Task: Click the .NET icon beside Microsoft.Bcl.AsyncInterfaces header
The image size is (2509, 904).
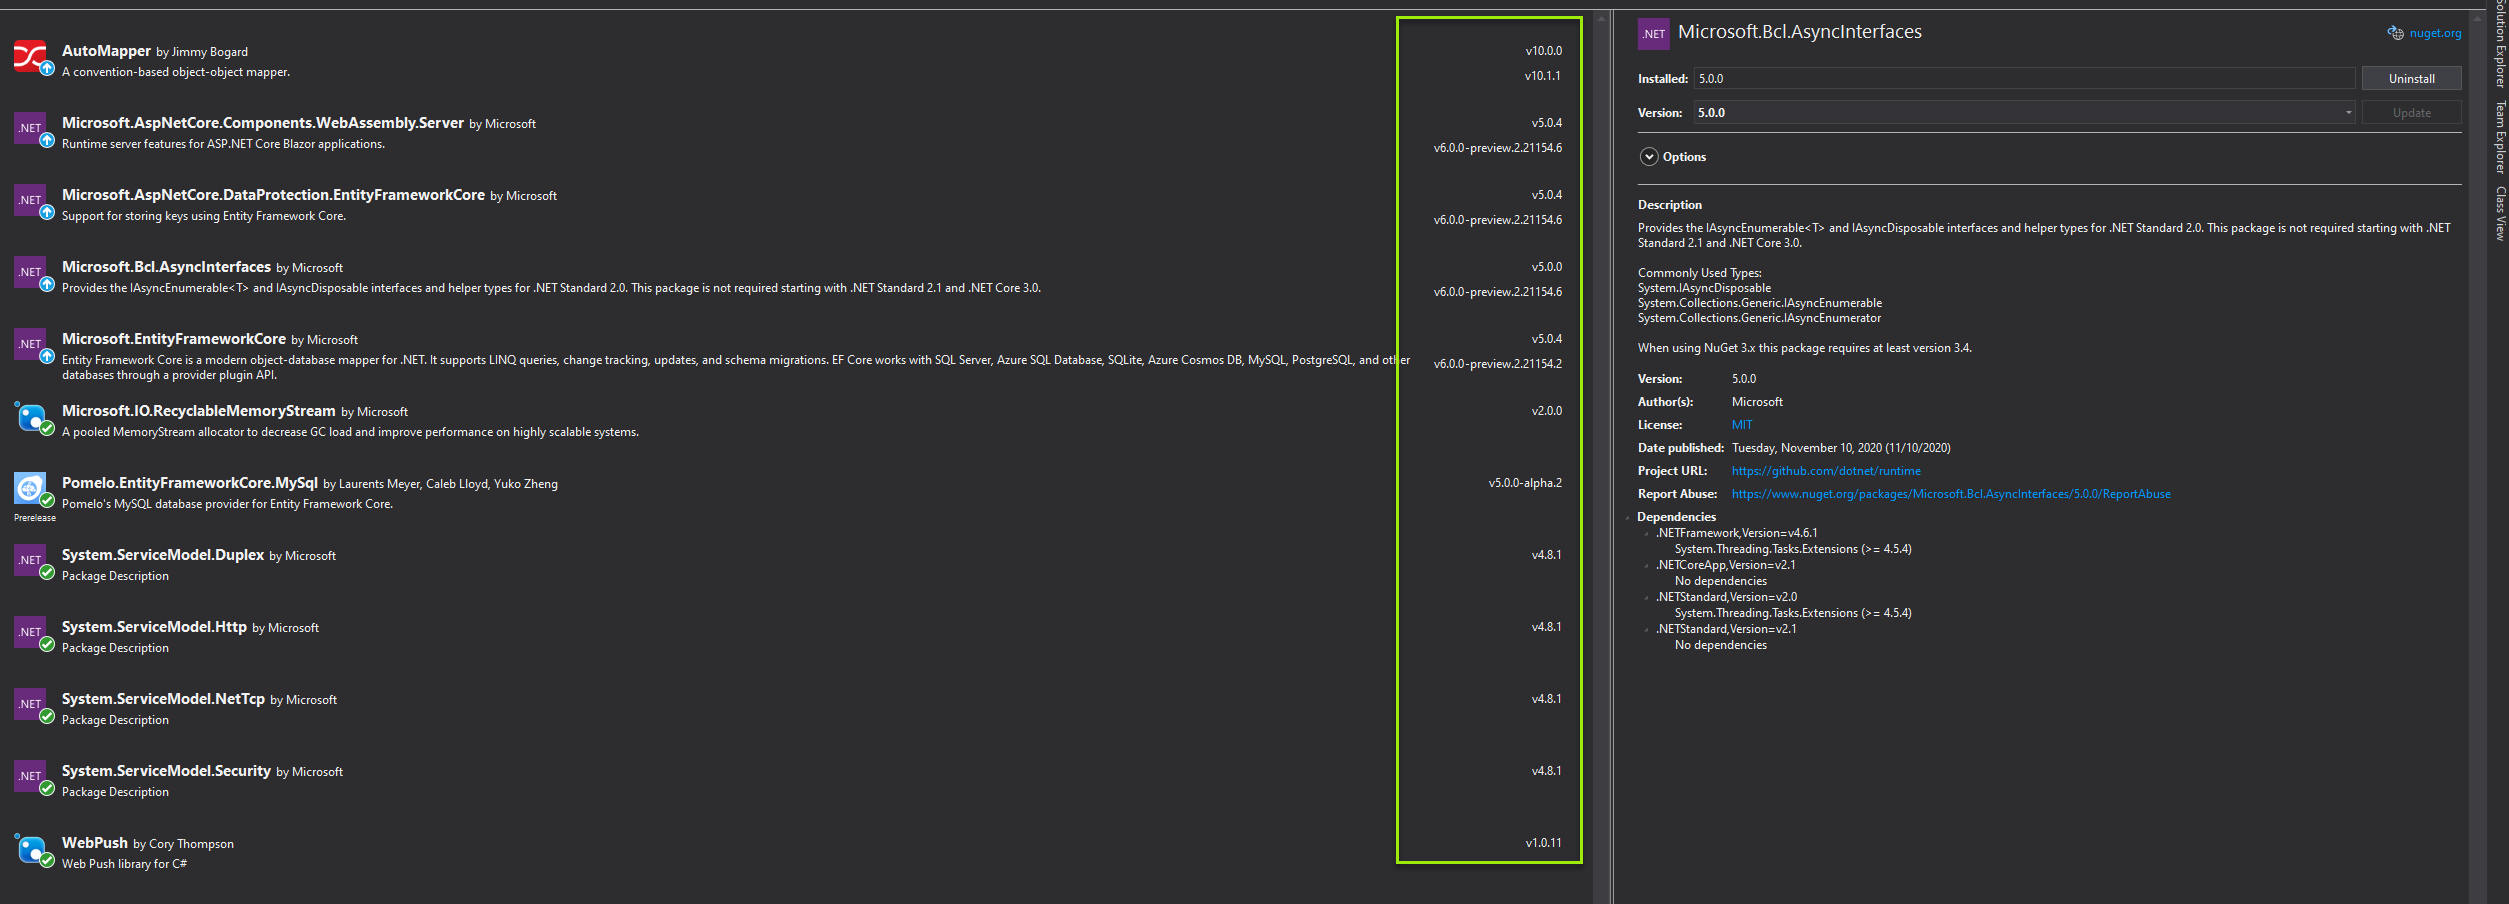Action: [1653, 34]
